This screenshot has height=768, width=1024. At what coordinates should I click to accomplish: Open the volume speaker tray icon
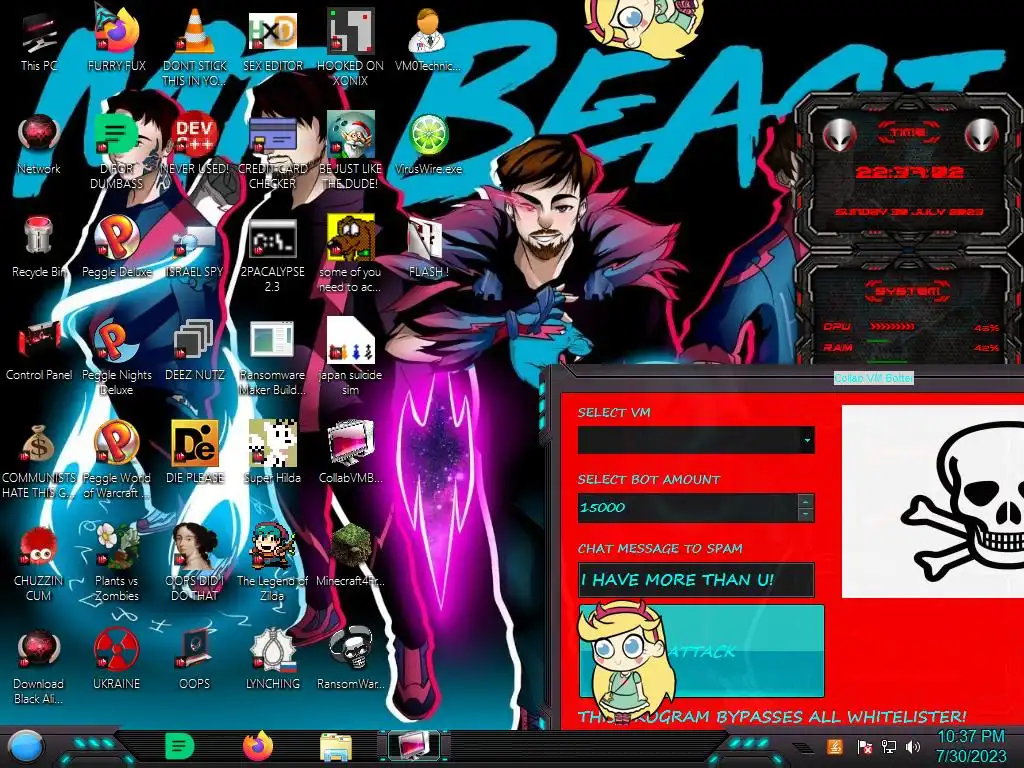click(913, 747)
